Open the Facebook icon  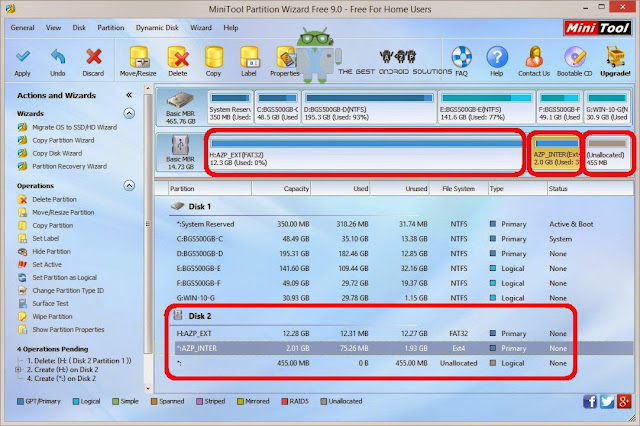(x=590, y=402)
